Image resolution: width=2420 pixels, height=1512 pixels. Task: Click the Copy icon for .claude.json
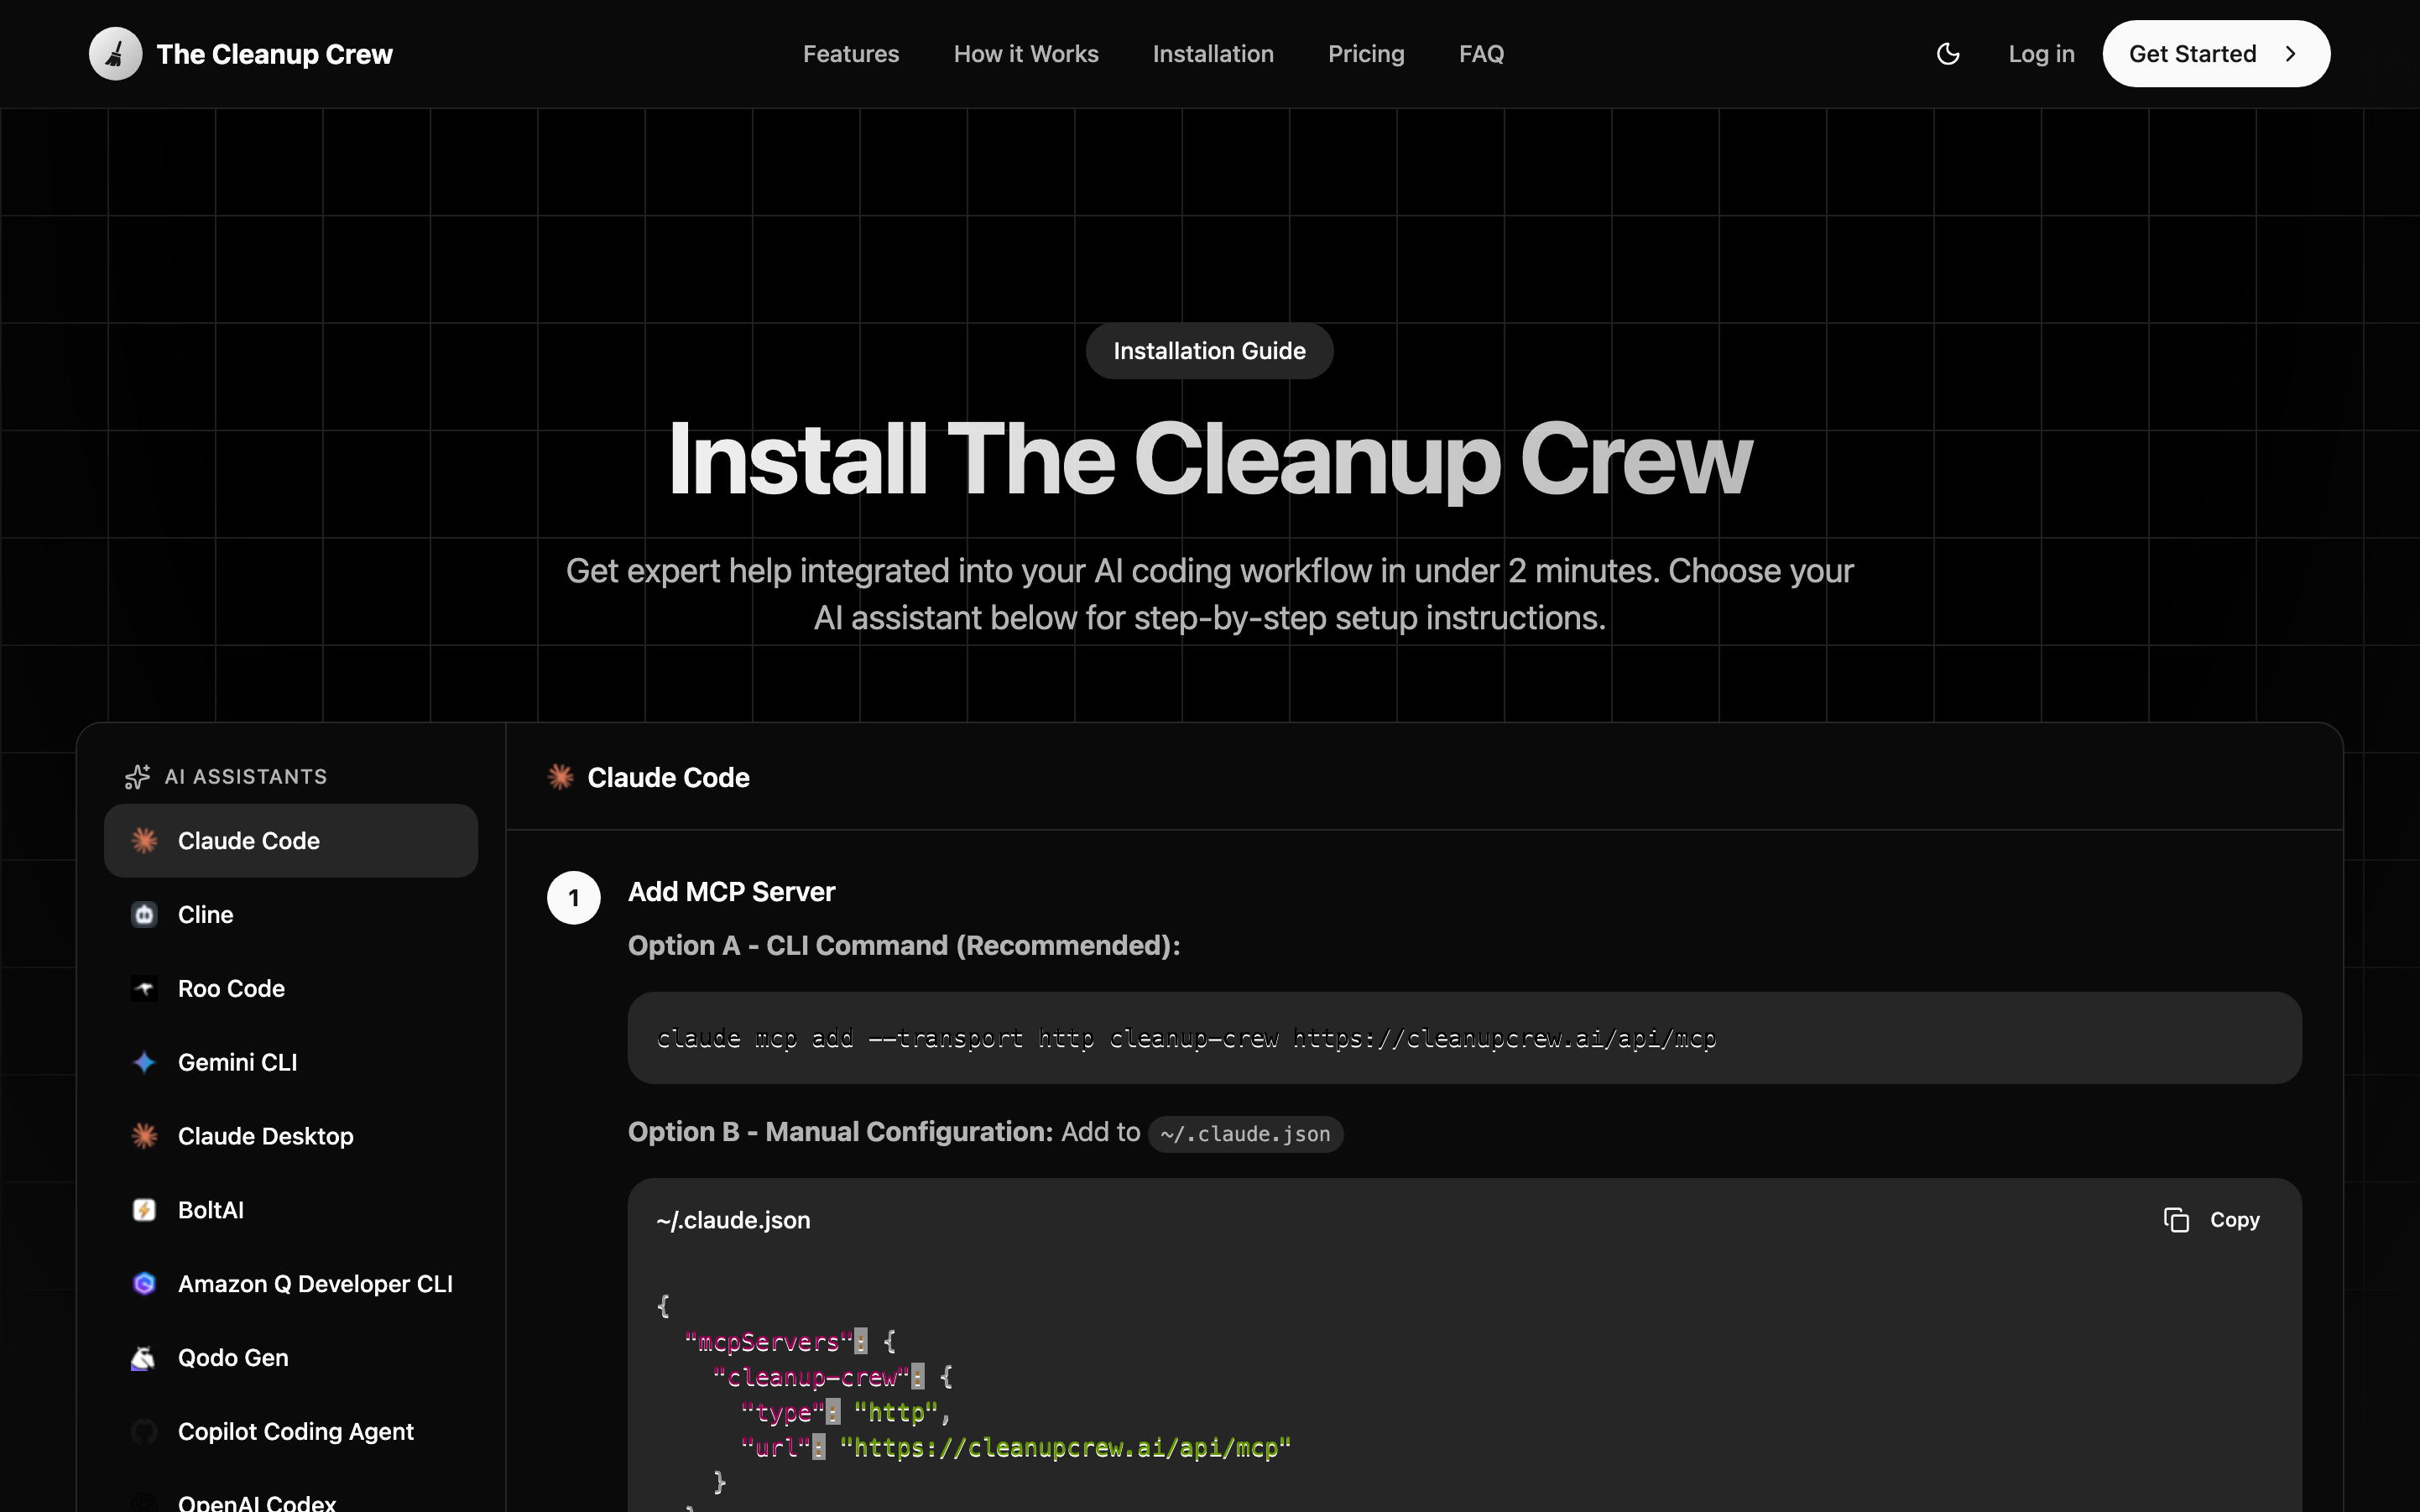2176,1220
